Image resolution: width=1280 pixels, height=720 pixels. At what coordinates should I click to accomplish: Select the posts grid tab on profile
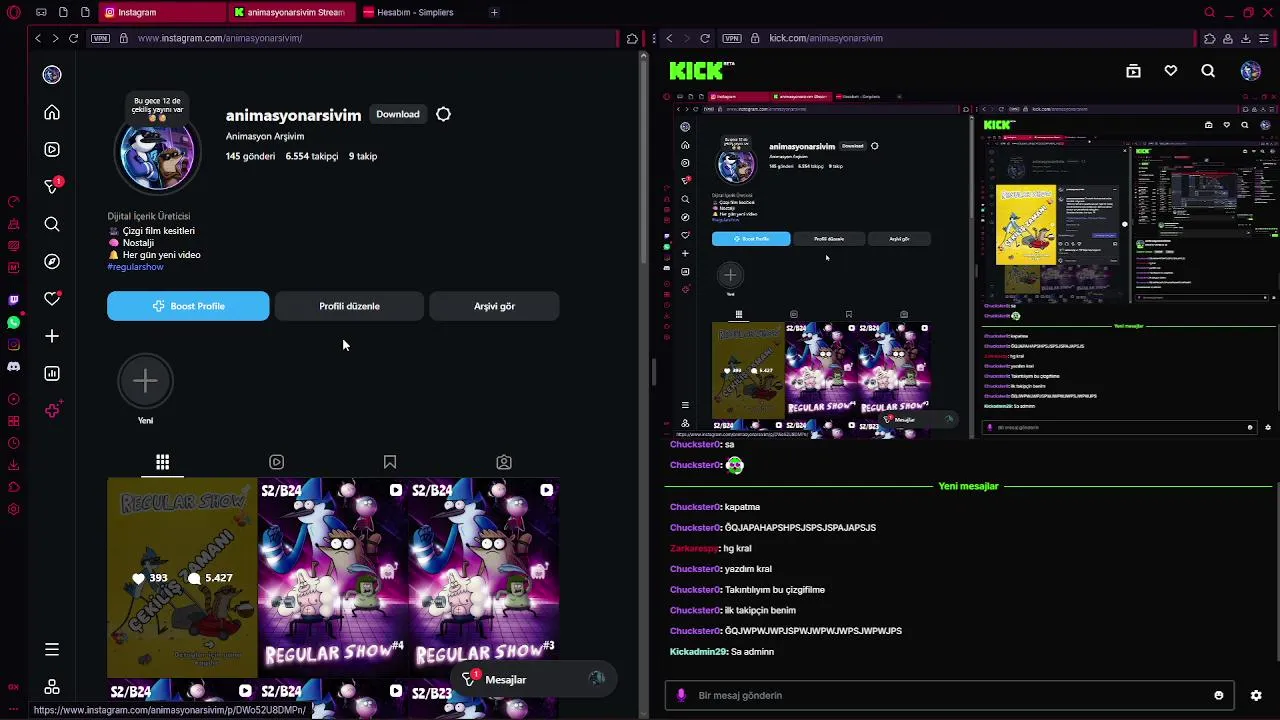(162, 462)
